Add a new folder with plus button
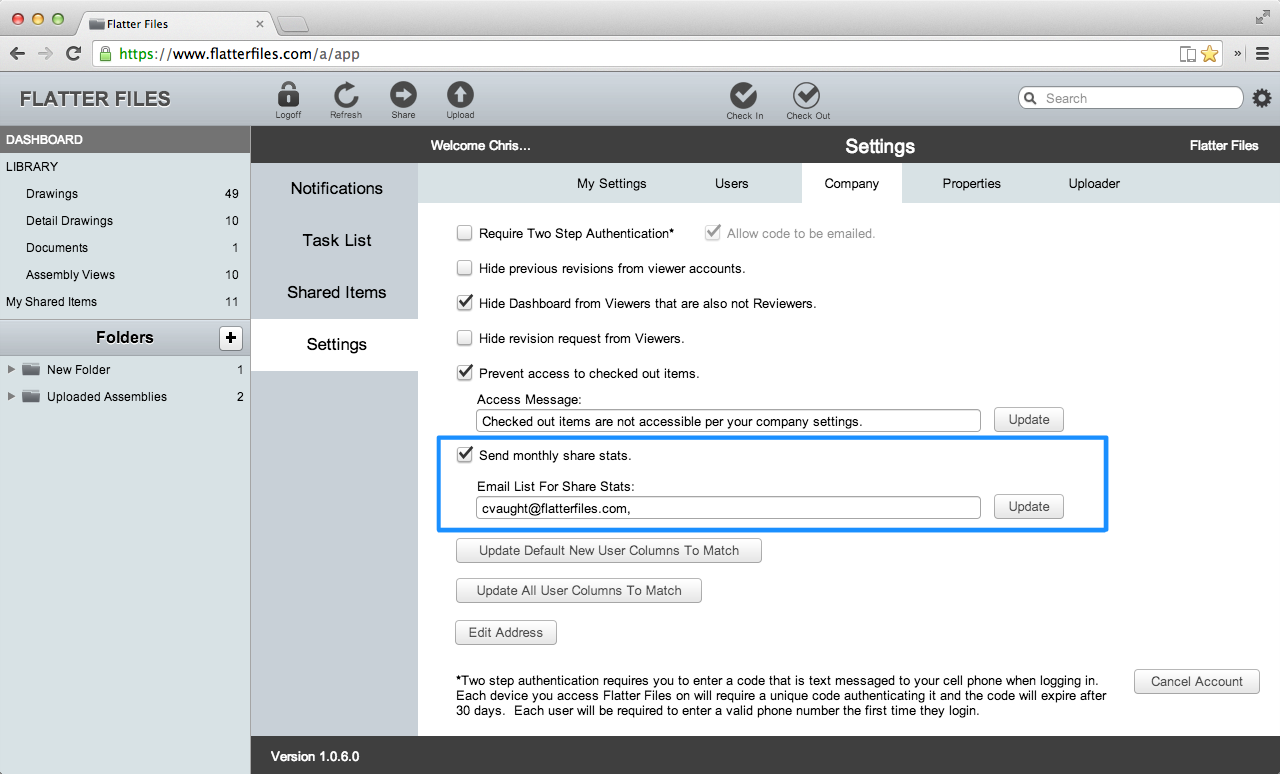Screen dimensions: 1280x774 coord(231,338)
